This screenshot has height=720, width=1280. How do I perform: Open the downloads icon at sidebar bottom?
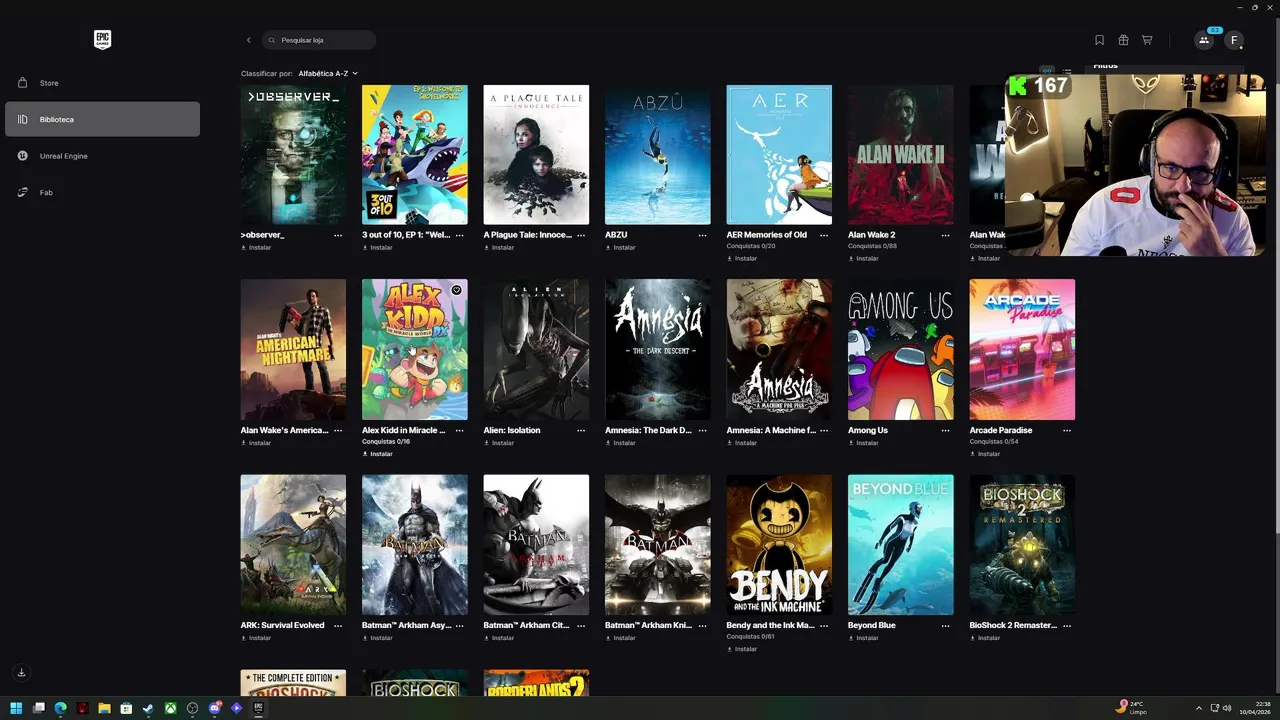[x=21, y=672]
